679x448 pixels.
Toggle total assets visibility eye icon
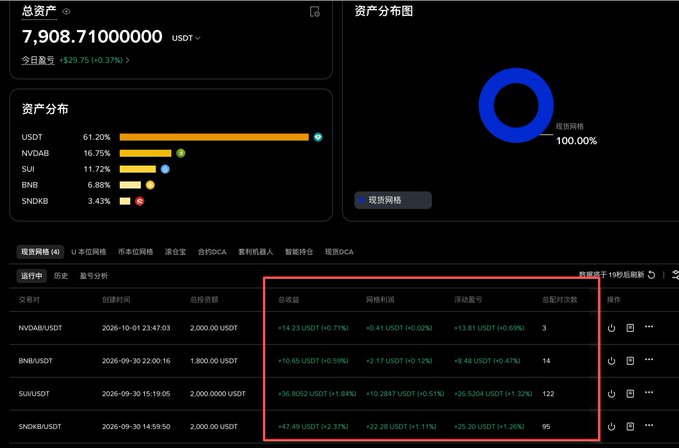point(66,12)
